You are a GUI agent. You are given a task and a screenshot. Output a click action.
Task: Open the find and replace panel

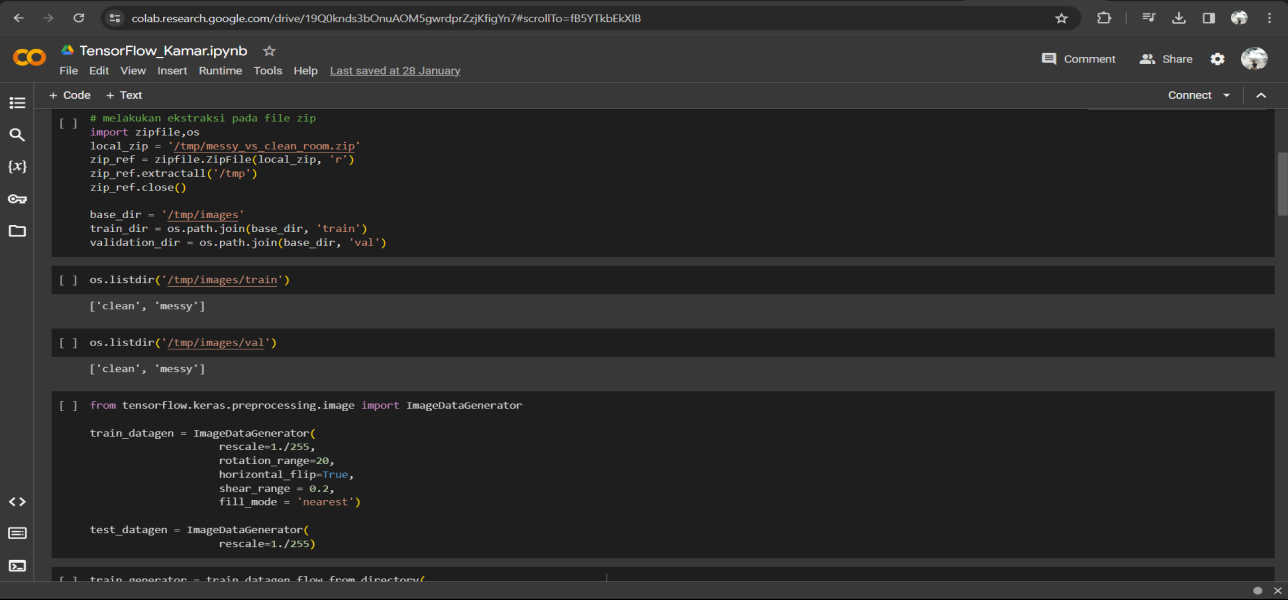[17, 135]
